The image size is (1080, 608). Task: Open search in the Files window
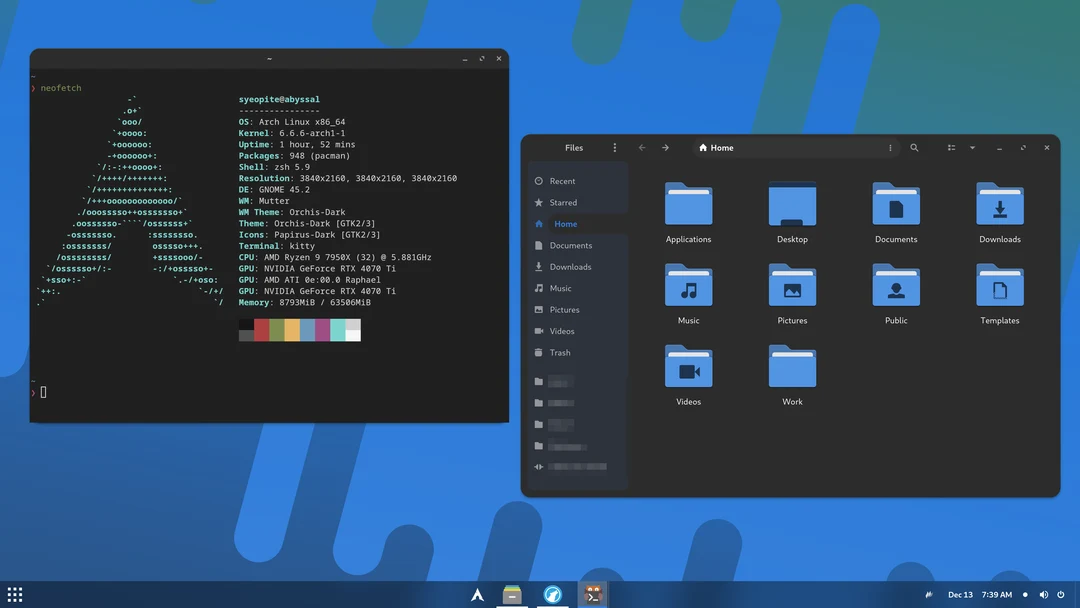click(914, 147)
